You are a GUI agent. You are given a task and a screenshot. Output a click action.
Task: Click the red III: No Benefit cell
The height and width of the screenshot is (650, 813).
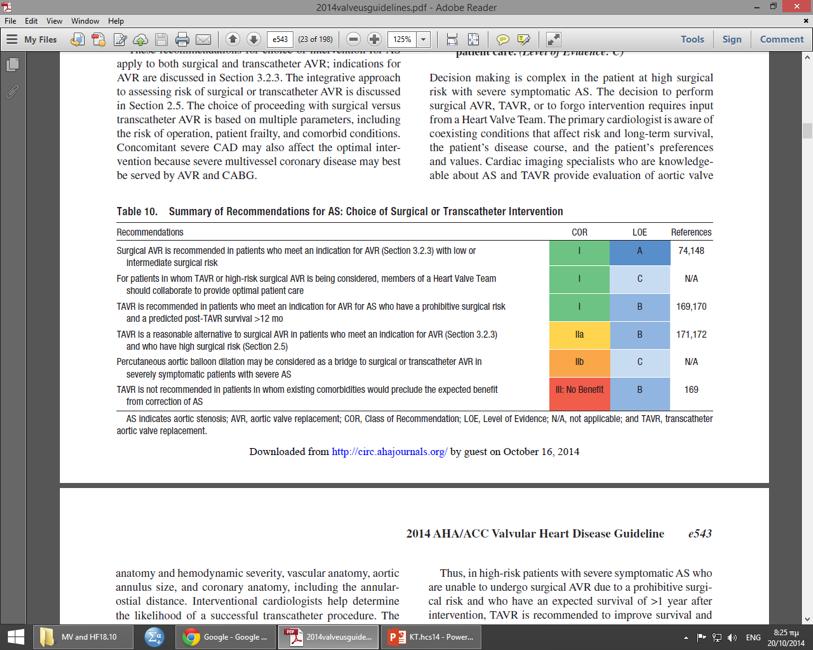tap(579, 394)
